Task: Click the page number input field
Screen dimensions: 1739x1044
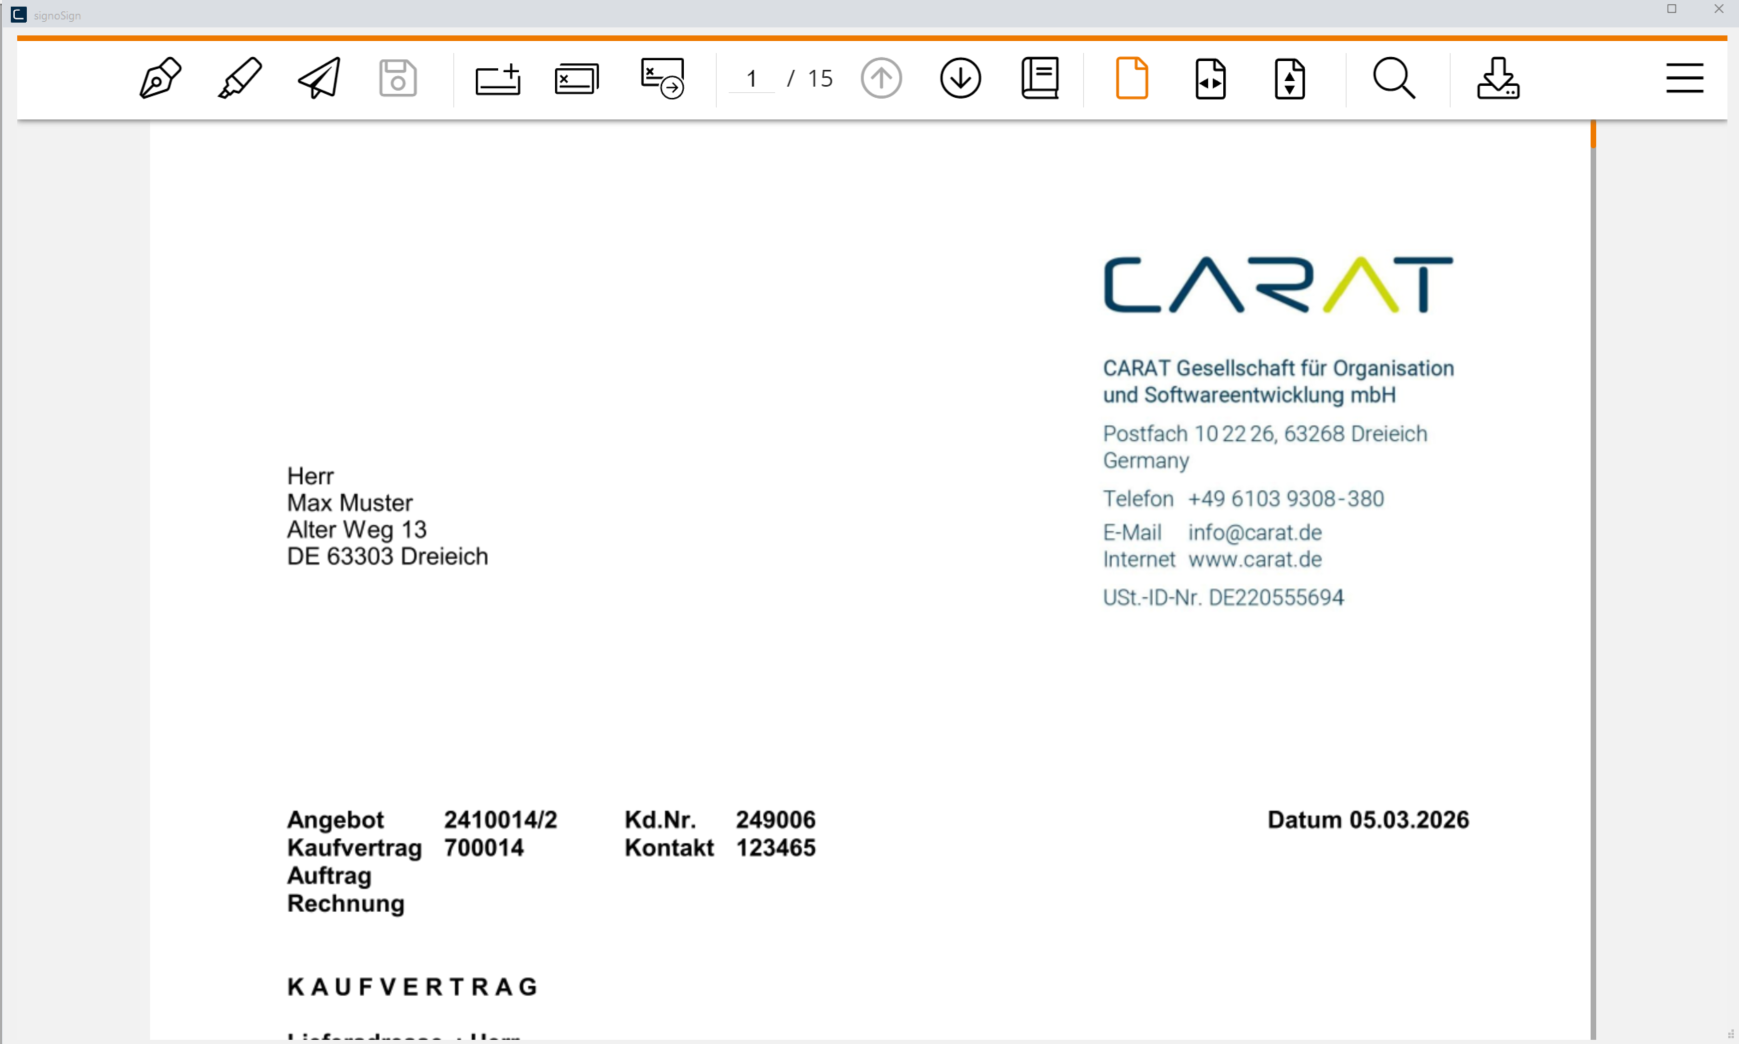Action: (x=752, y=78)
